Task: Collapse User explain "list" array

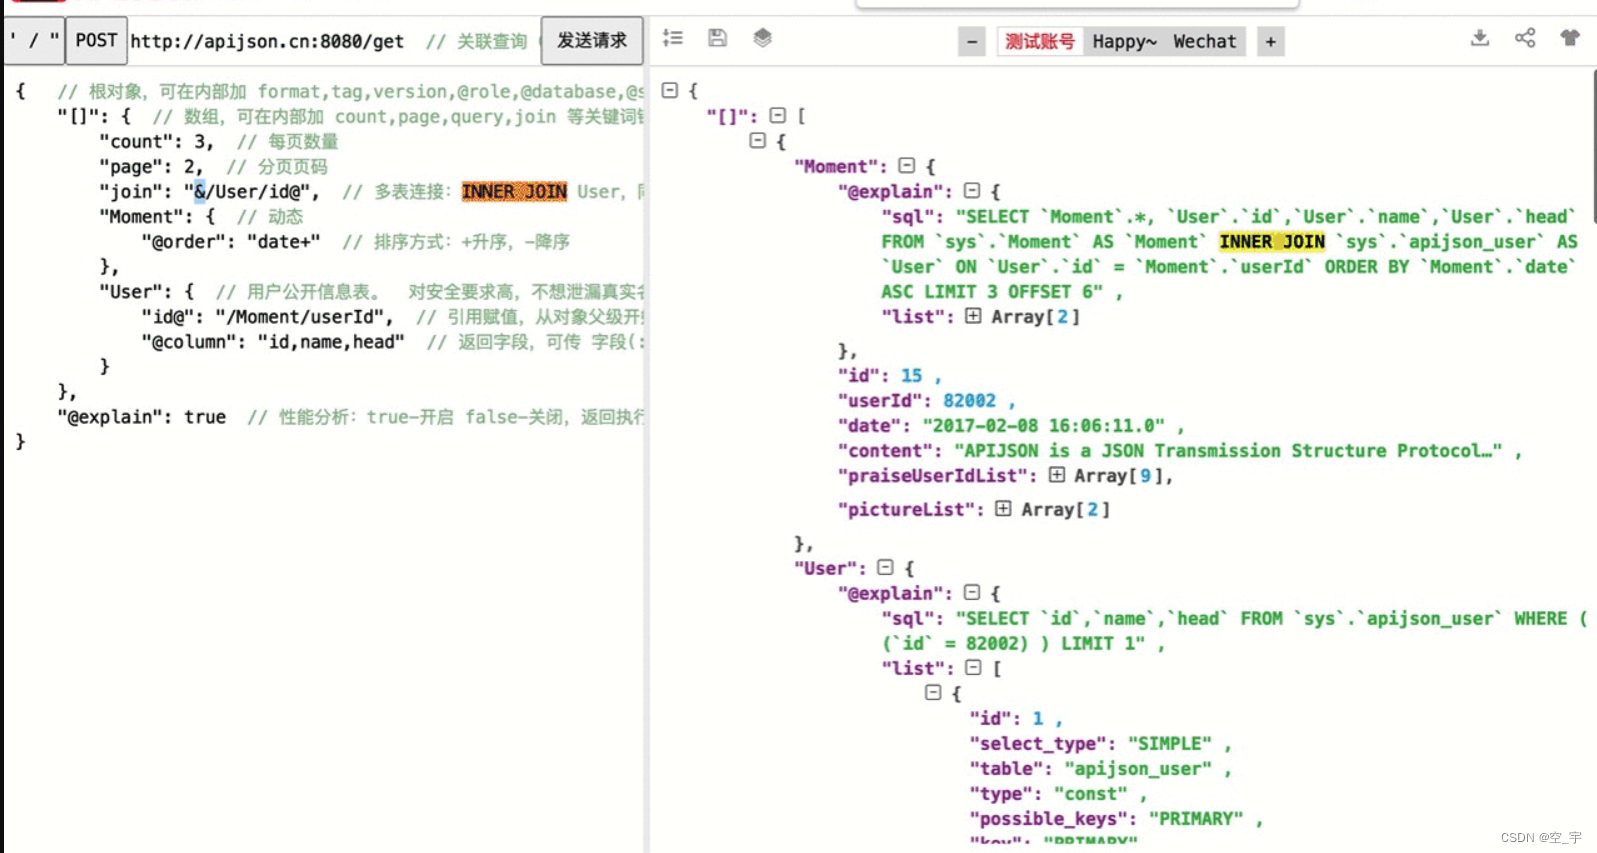Action: [x=973, y=667]
